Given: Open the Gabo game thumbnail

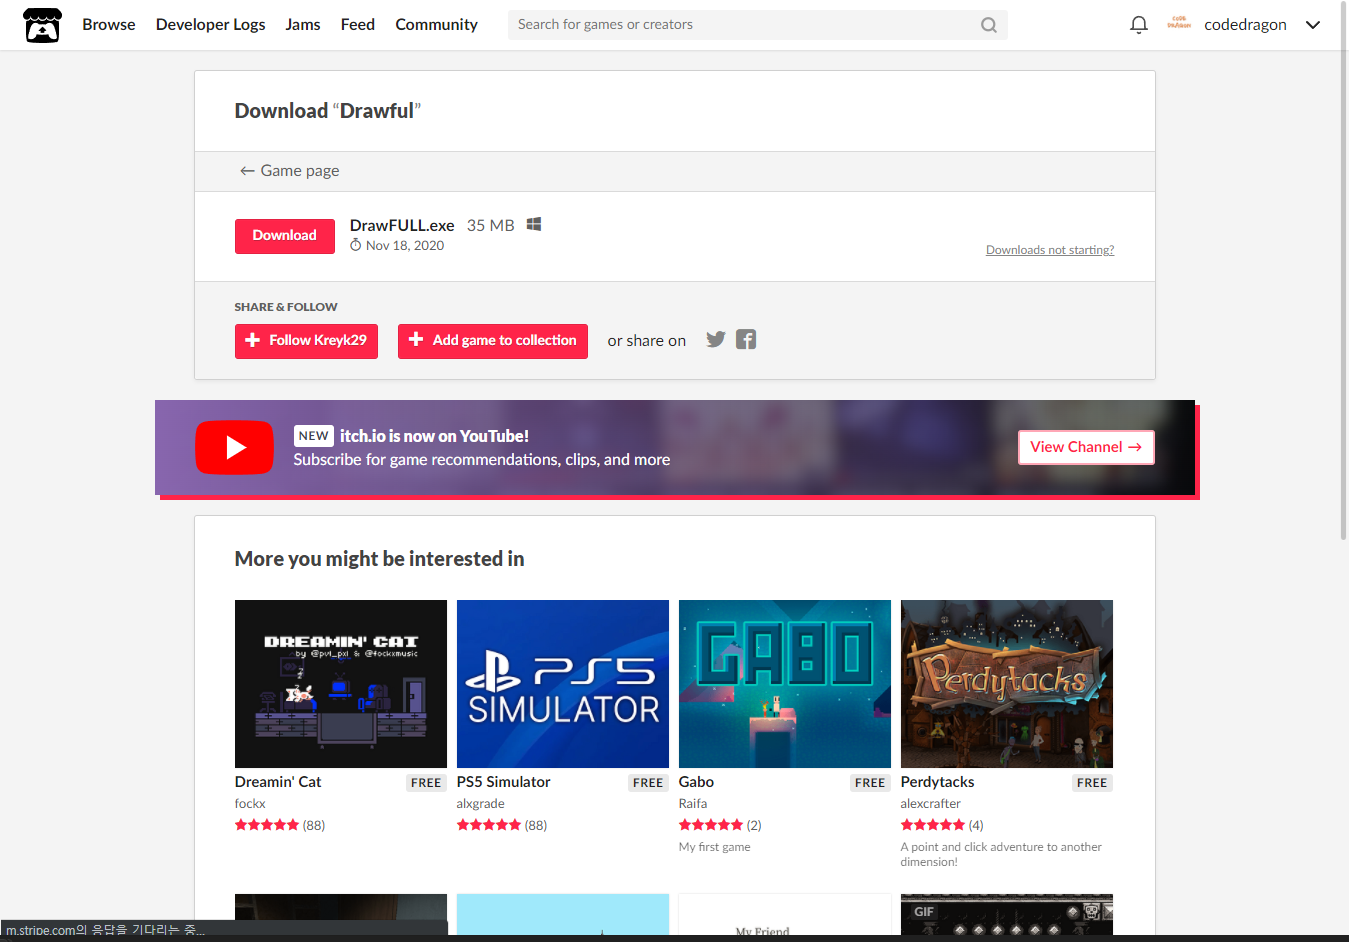Looking at the screenshot, I should (785, 684).
